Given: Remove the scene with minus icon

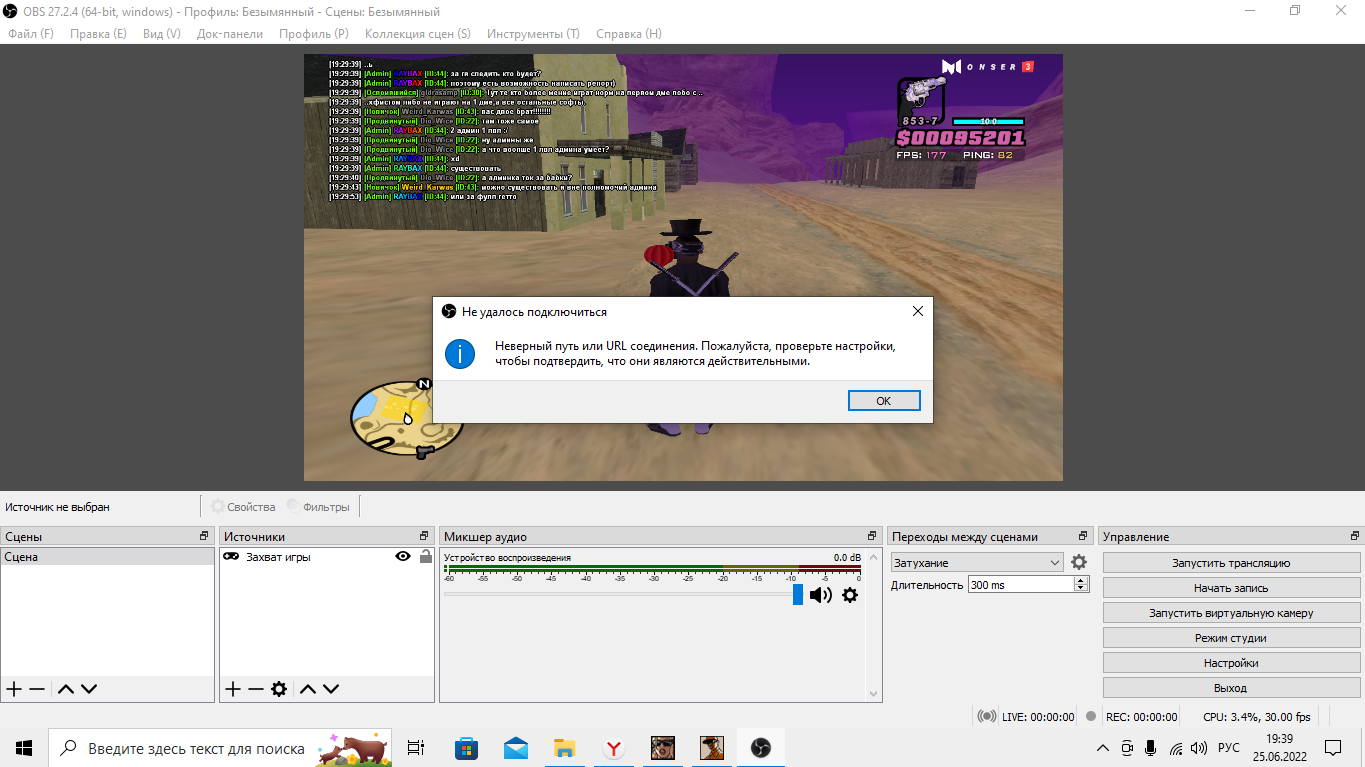Looking at the screenshot, I should (x=37, y=689).
